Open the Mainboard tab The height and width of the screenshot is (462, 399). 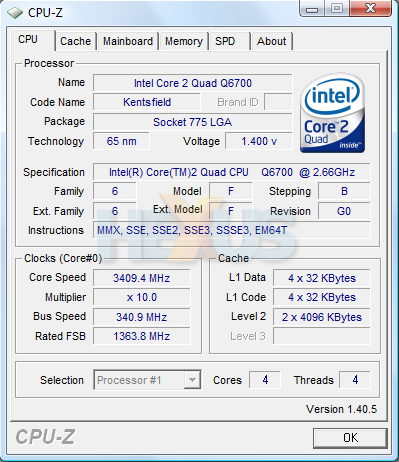coord(128,41)
